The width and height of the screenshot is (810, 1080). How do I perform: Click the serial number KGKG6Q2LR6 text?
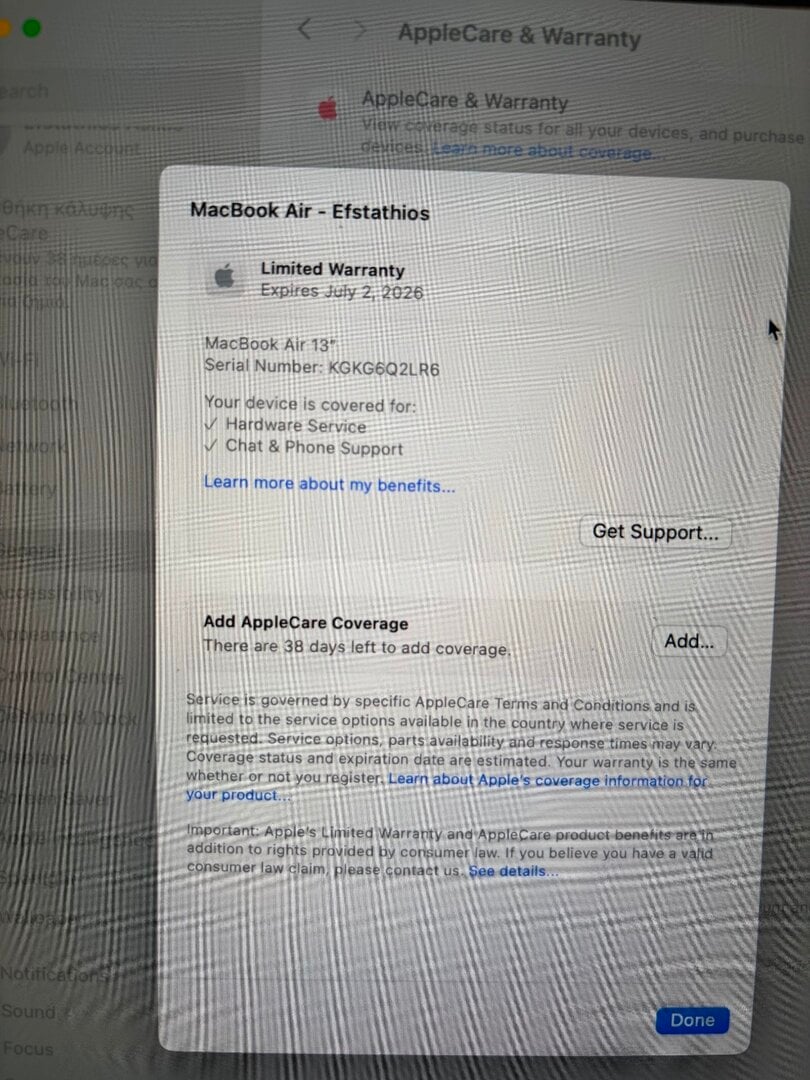click(383, 368)
